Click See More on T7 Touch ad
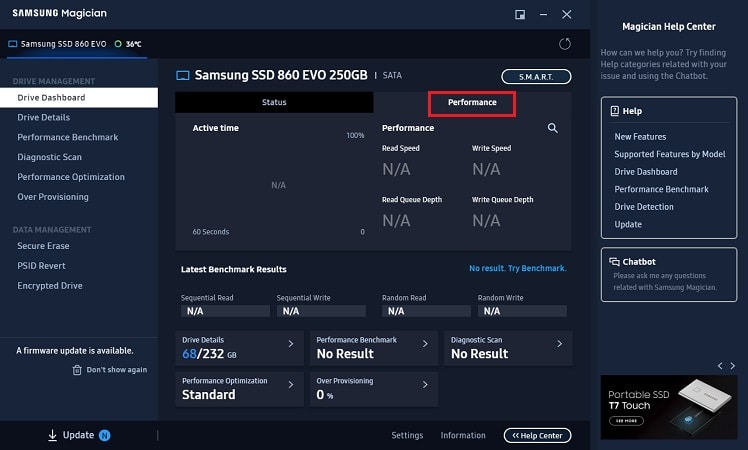The height and width of the screenshot is (450, 748). coord(626,421)
